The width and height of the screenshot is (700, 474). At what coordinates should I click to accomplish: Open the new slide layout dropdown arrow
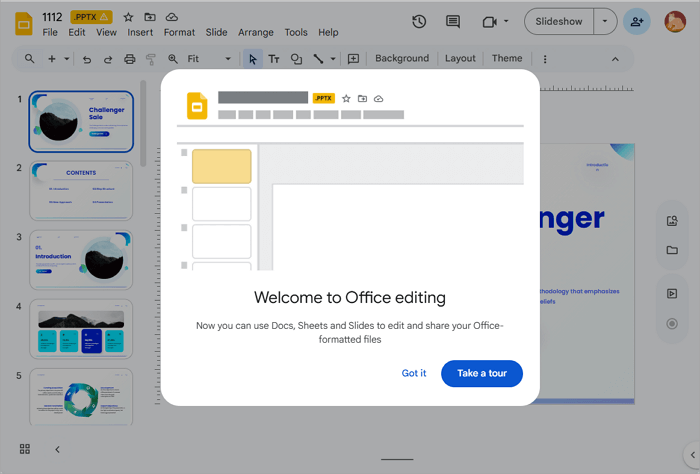tap(67, 58)
